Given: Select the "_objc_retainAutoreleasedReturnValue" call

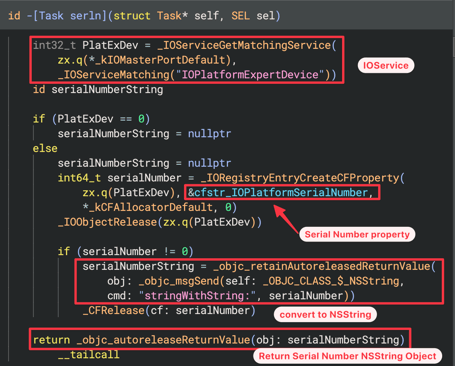Looking at the screenshot, I should tap(322, 266).
